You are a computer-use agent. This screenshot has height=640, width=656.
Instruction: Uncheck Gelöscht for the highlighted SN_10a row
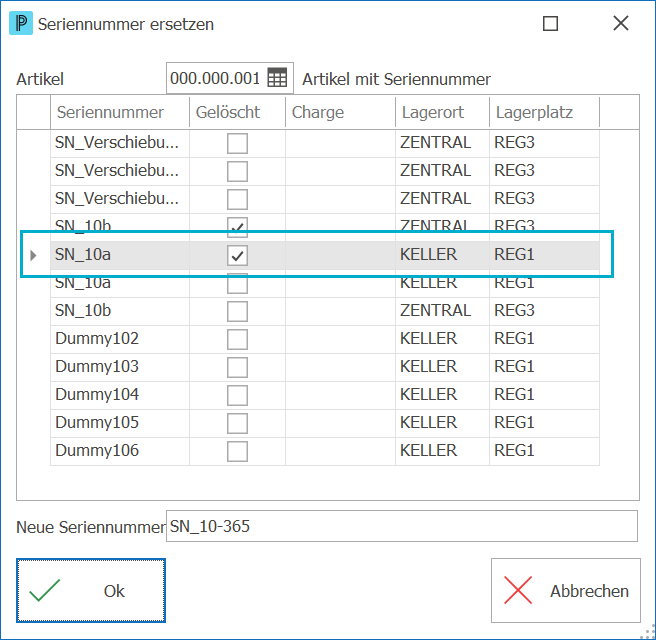coord(237,255)
